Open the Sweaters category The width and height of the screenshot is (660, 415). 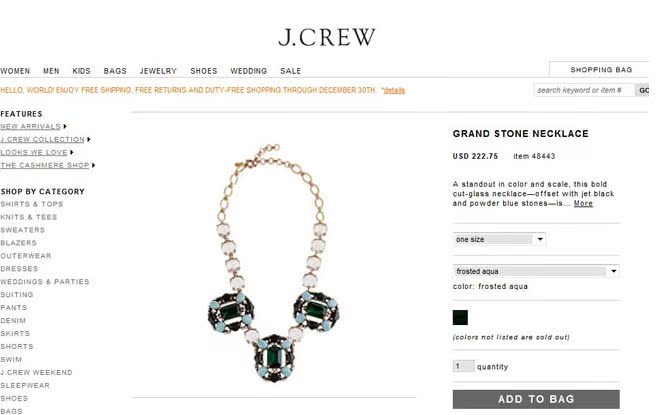22,230
